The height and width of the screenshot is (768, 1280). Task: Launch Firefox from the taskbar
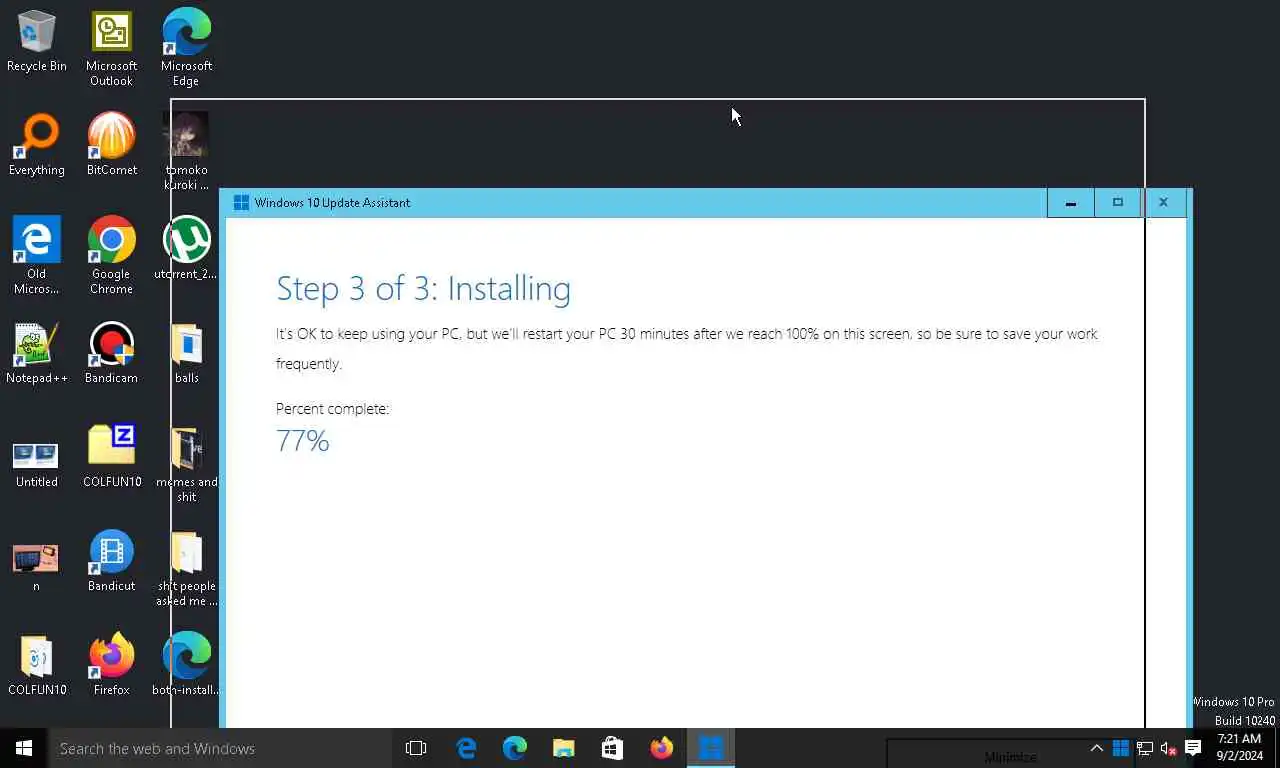(662, 748)
